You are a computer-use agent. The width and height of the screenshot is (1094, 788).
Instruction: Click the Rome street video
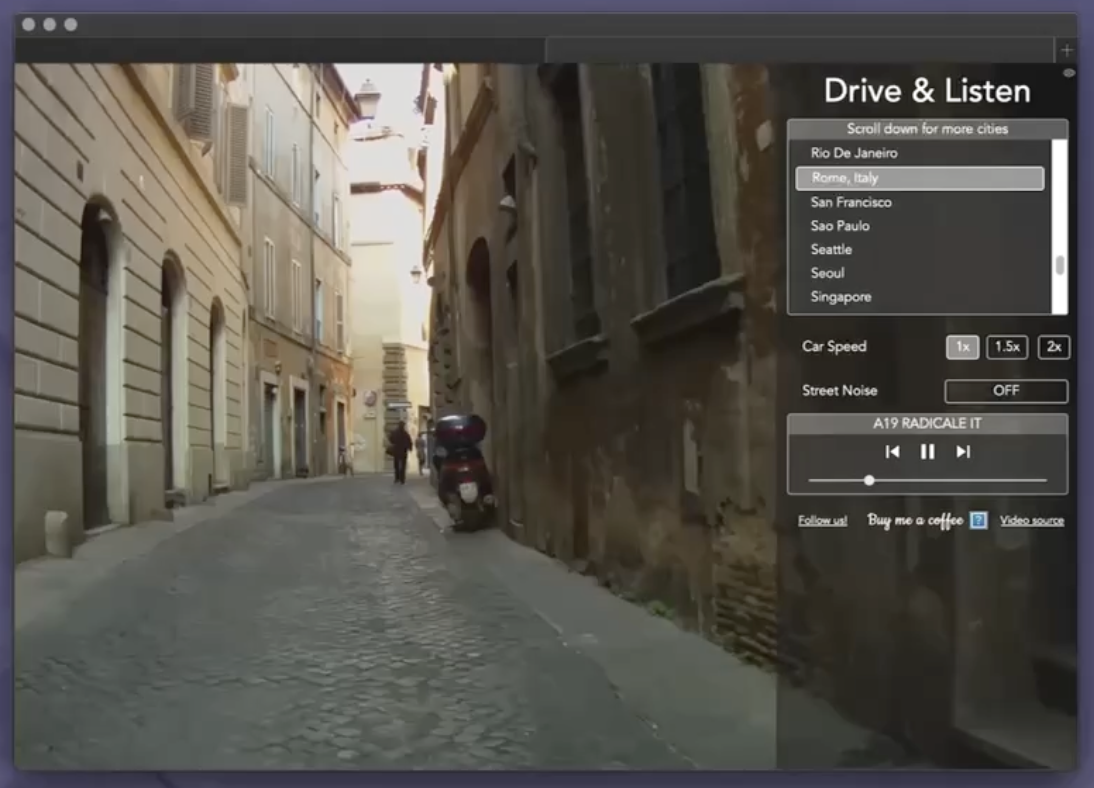[395, 417]
